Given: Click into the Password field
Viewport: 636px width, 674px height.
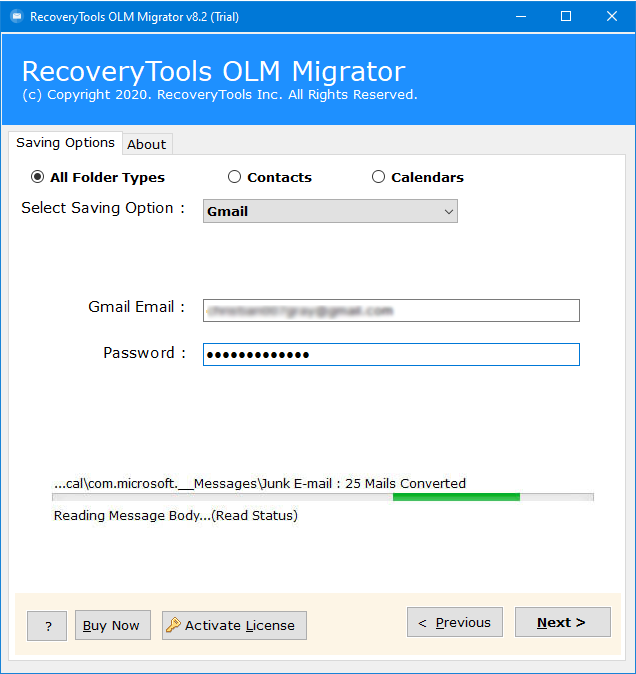Looking at the screenshot, I should coord(391,355).
